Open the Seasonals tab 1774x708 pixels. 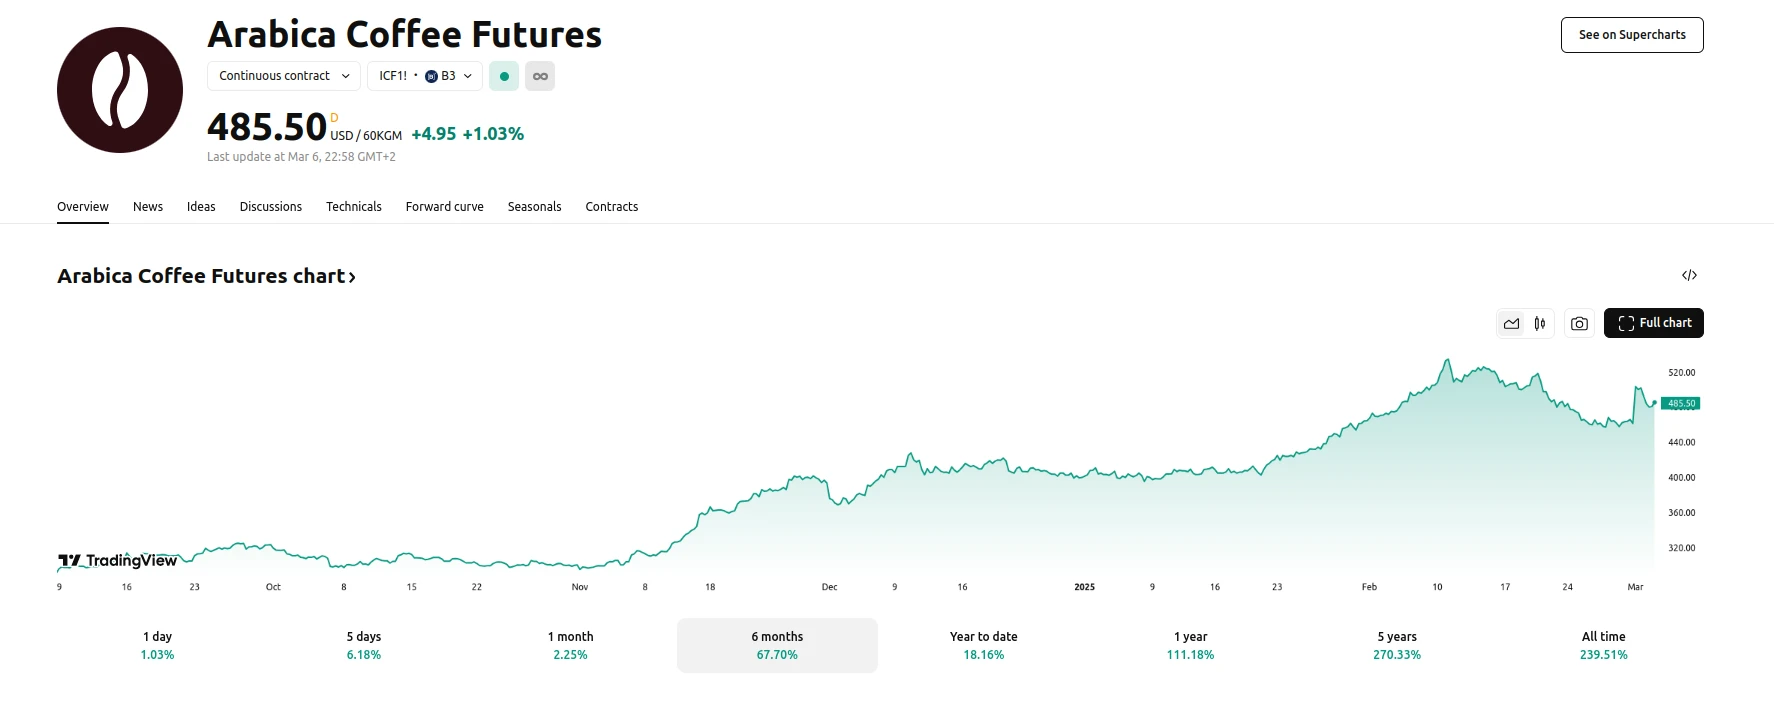click(x=534, y=207)
